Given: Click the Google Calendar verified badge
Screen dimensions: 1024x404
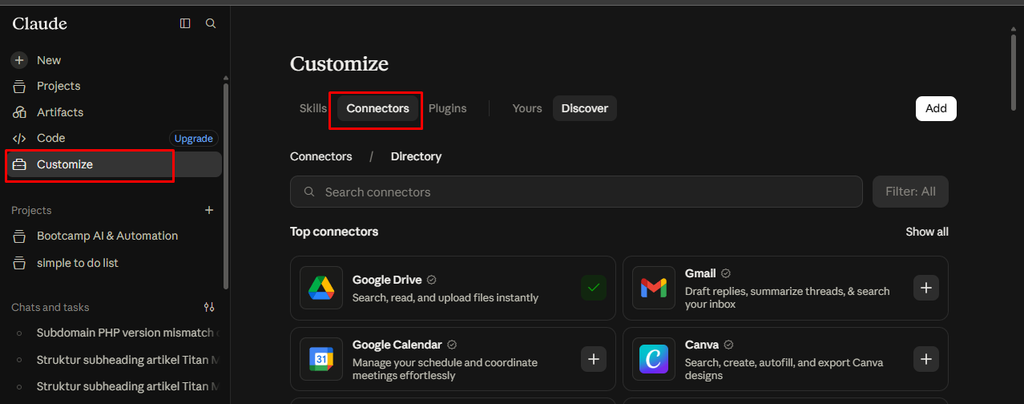Looking at the screenshot, I should [x=451, y=345].
